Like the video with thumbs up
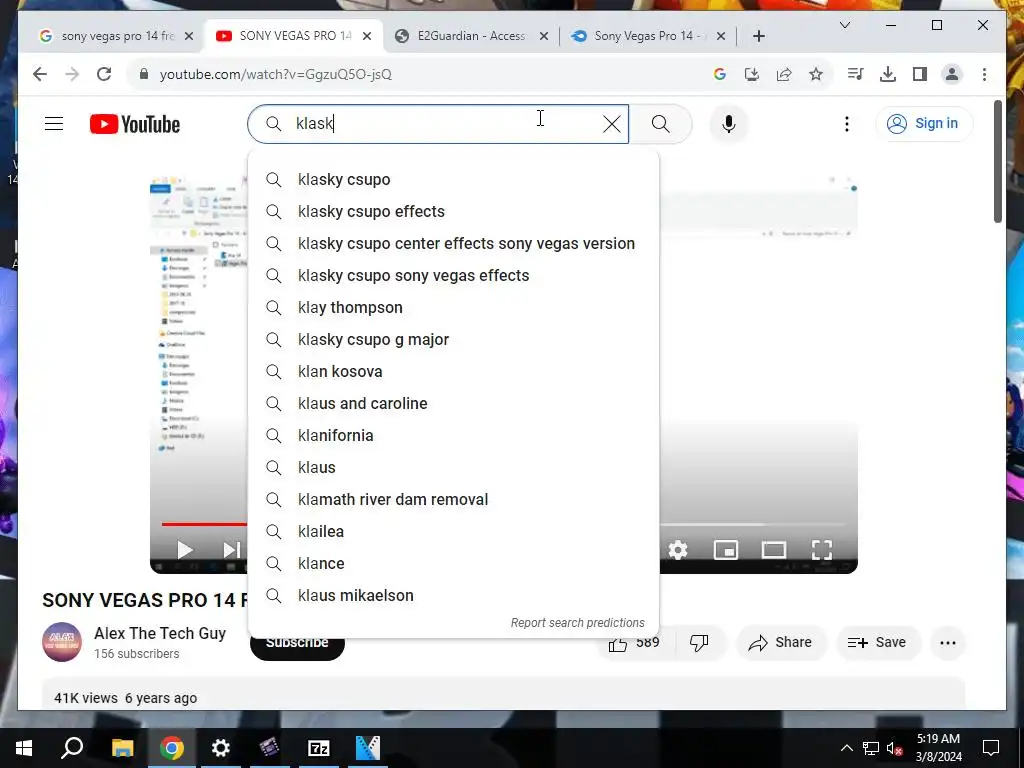 635,643
